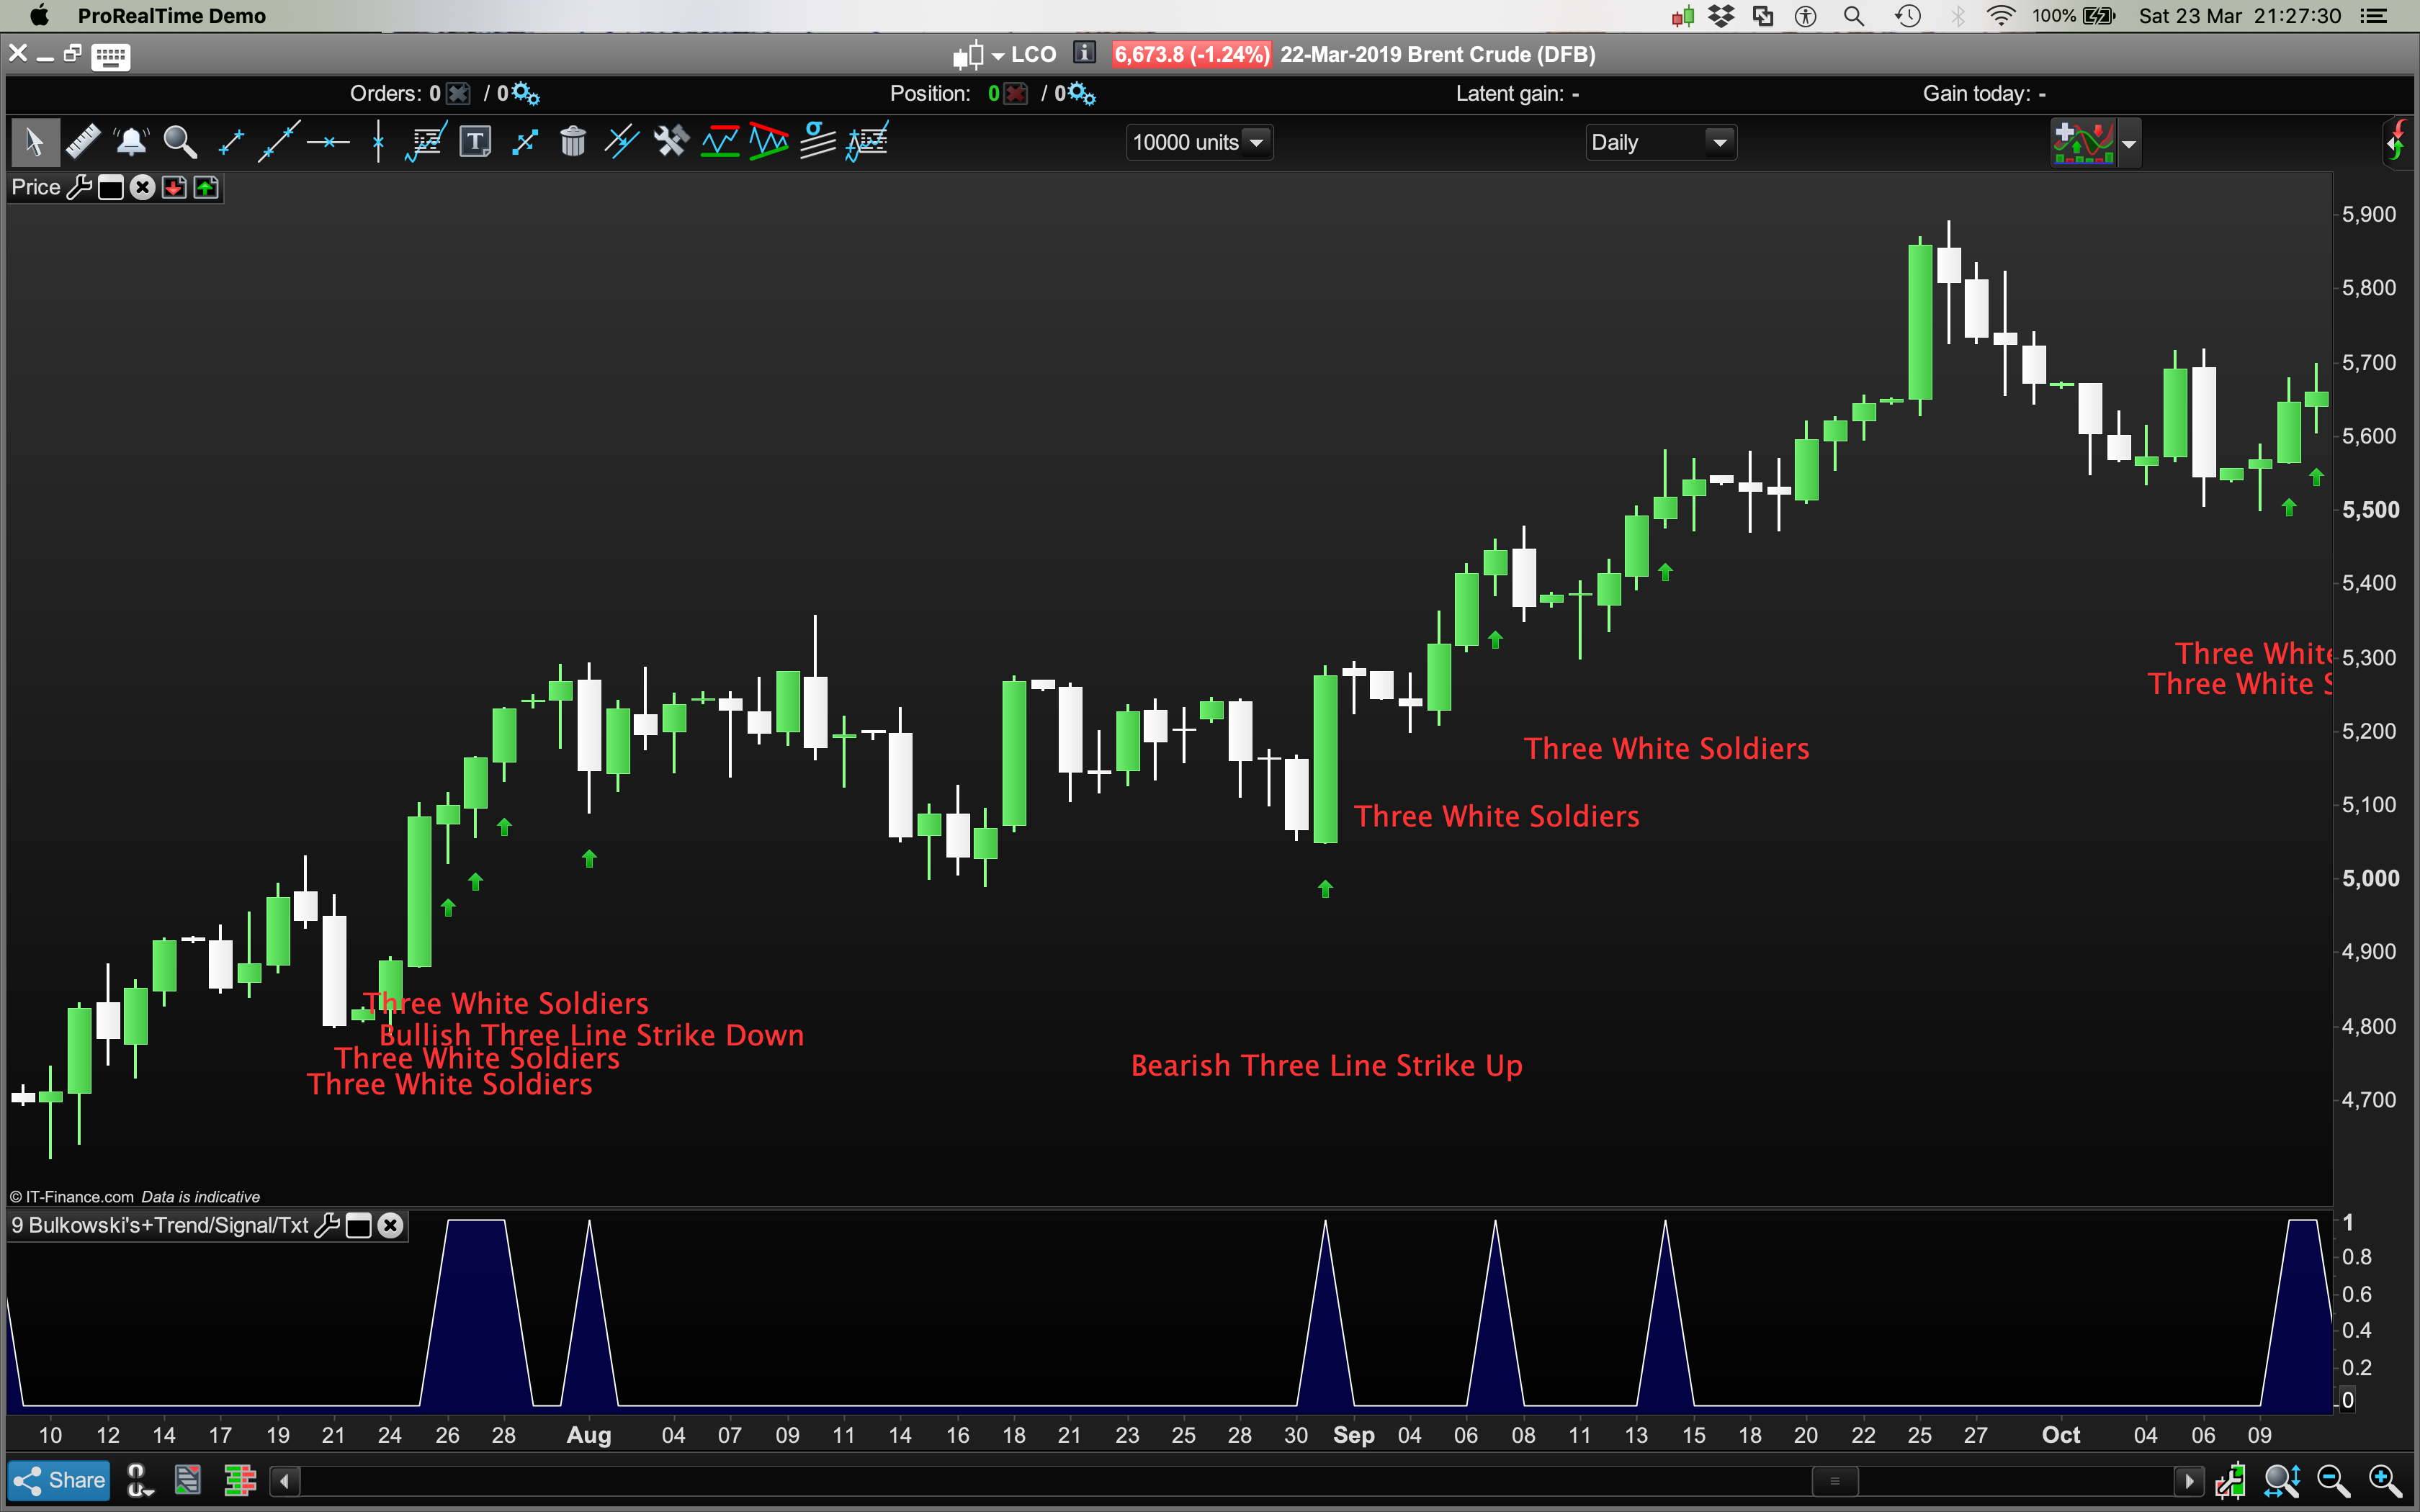Click the left scroll arrow of the timeline
This screenshot has width=2420, height=1512.
(286, 1480)
